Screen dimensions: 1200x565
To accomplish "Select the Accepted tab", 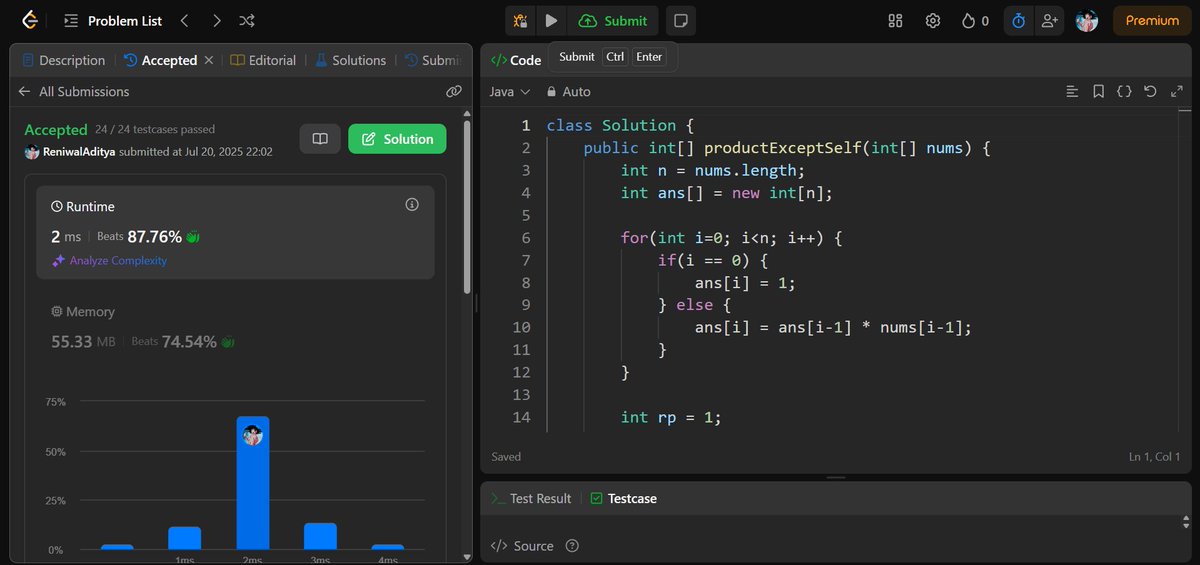I will (x=160, y=60).
